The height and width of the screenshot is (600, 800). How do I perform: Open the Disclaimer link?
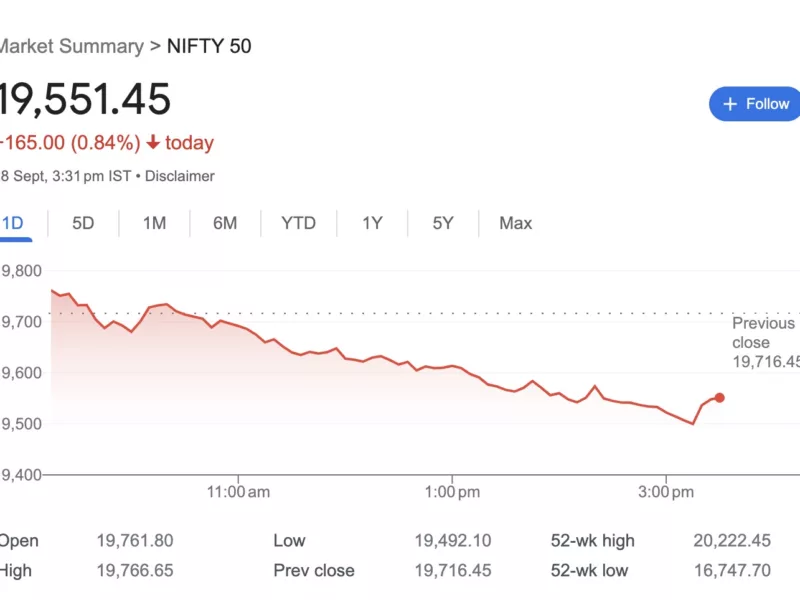(180, 176)
